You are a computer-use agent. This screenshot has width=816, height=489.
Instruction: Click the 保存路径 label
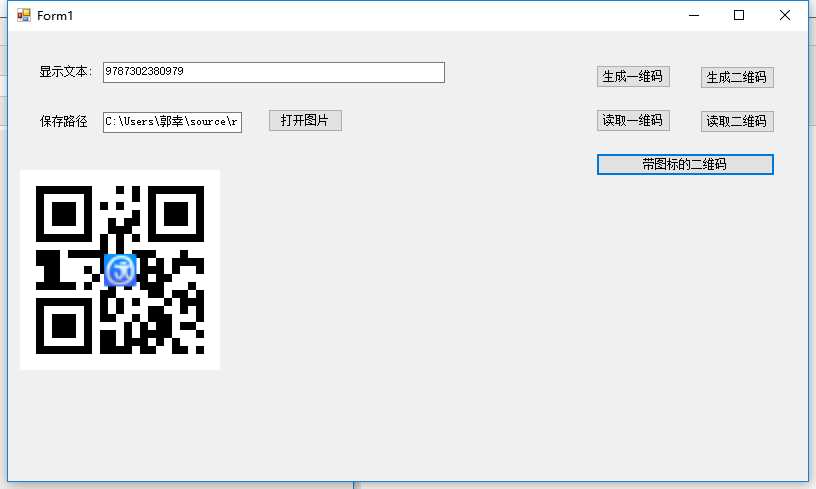pyautogui.click(x=63, y=122)
